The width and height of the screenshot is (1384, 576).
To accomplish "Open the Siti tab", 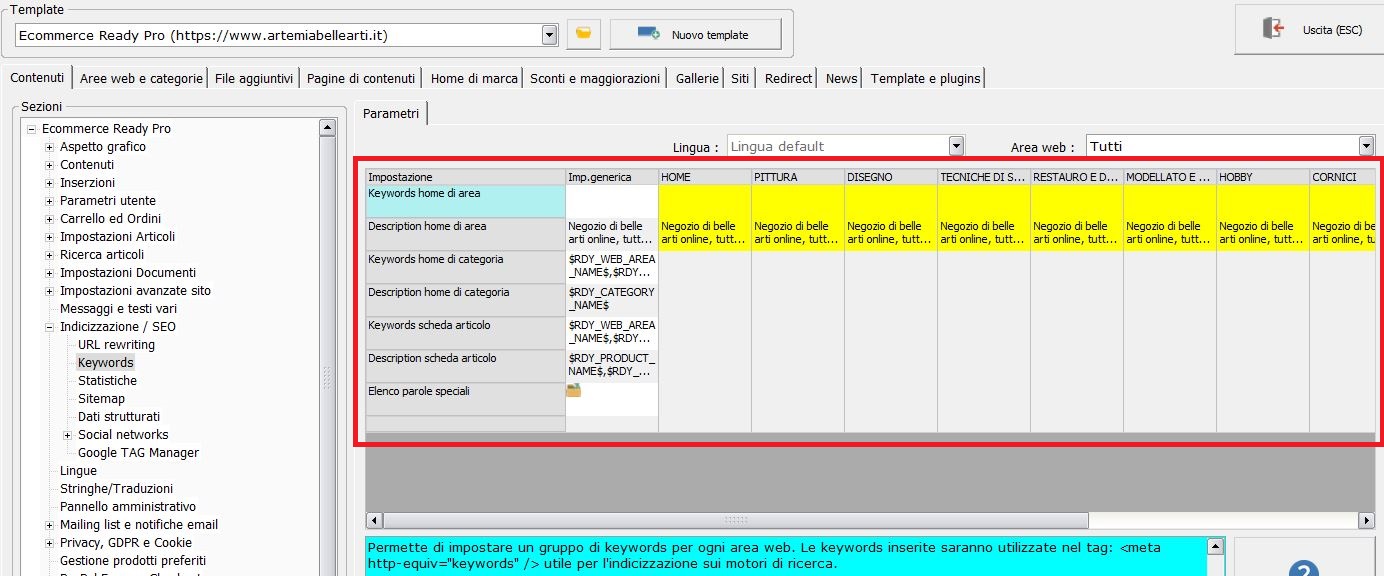I will point(740,78).
